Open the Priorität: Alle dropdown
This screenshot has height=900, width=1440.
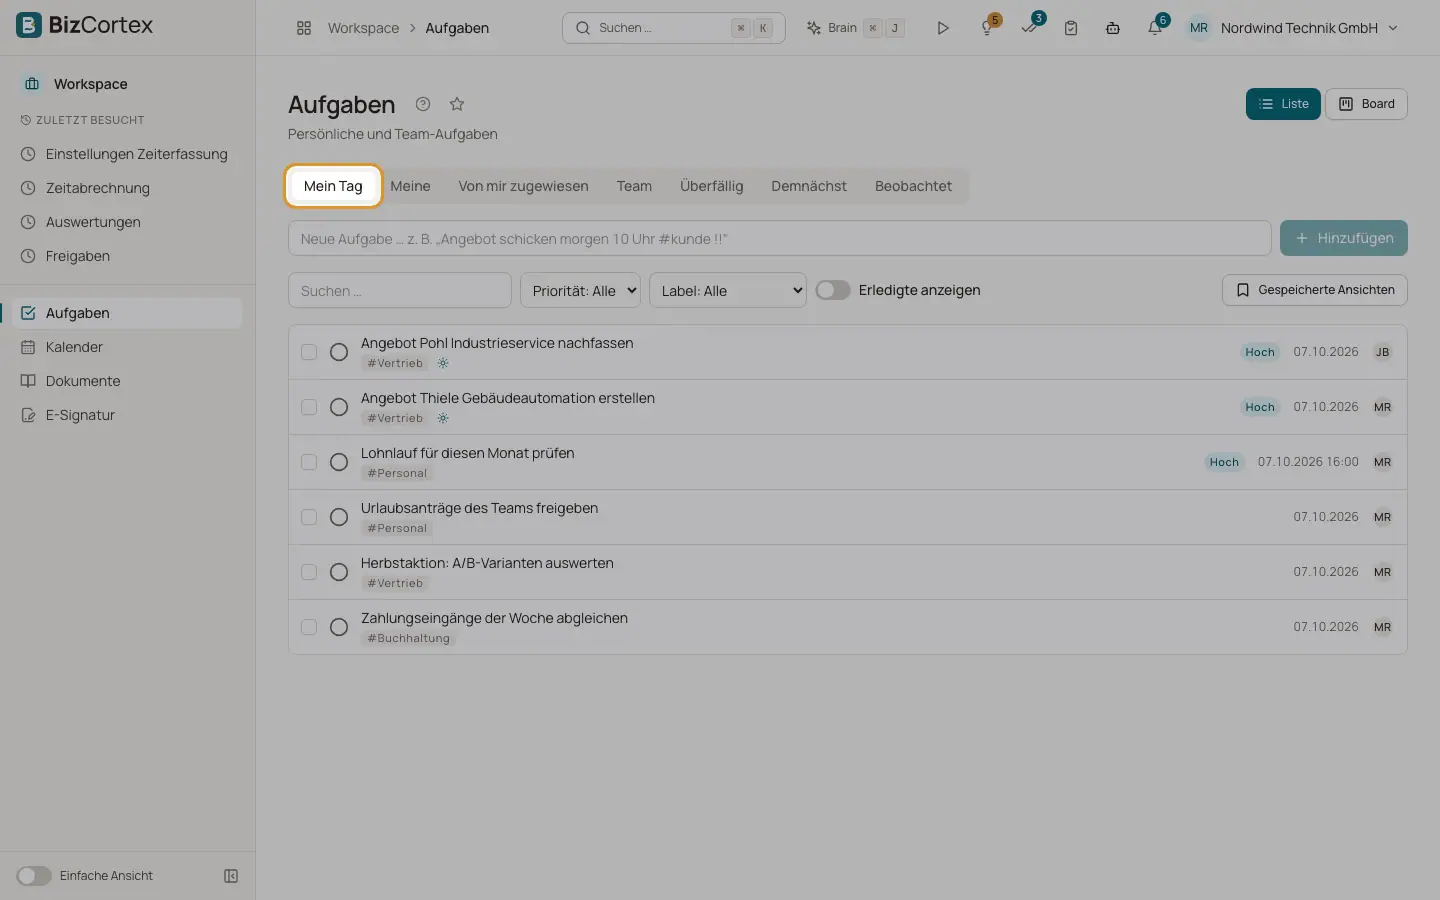[580, 290]
